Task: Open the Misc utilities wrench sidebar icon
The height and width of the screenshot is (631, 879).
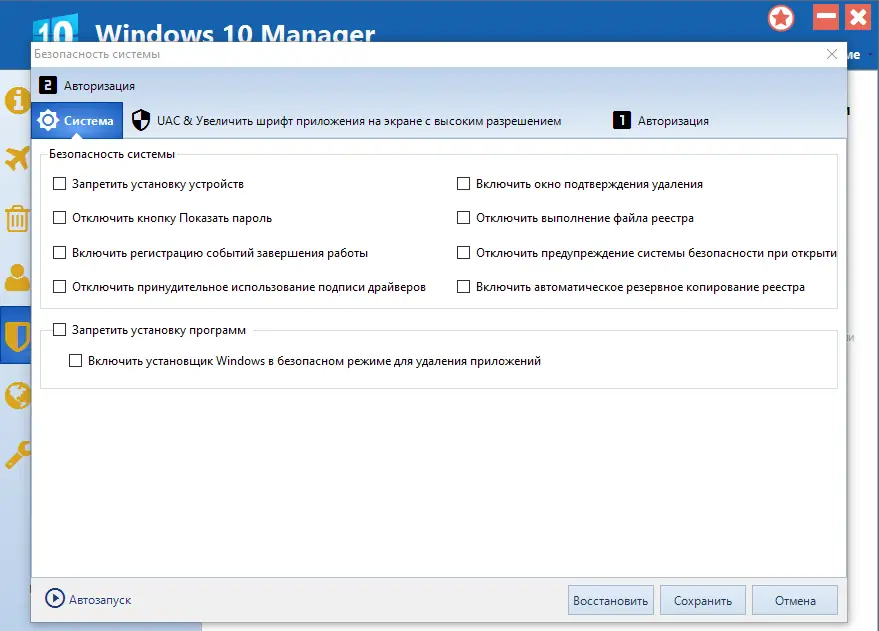Action: click(x=17, y=454)
